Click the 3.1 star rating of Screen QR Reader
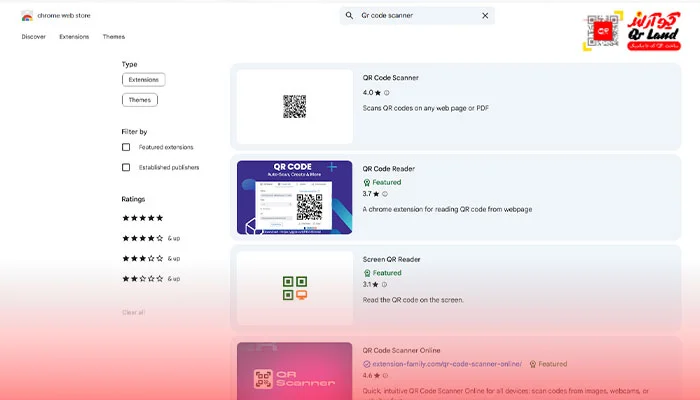Image resolution: width=700 pixels, height=400 pixels. click(370, 285)
